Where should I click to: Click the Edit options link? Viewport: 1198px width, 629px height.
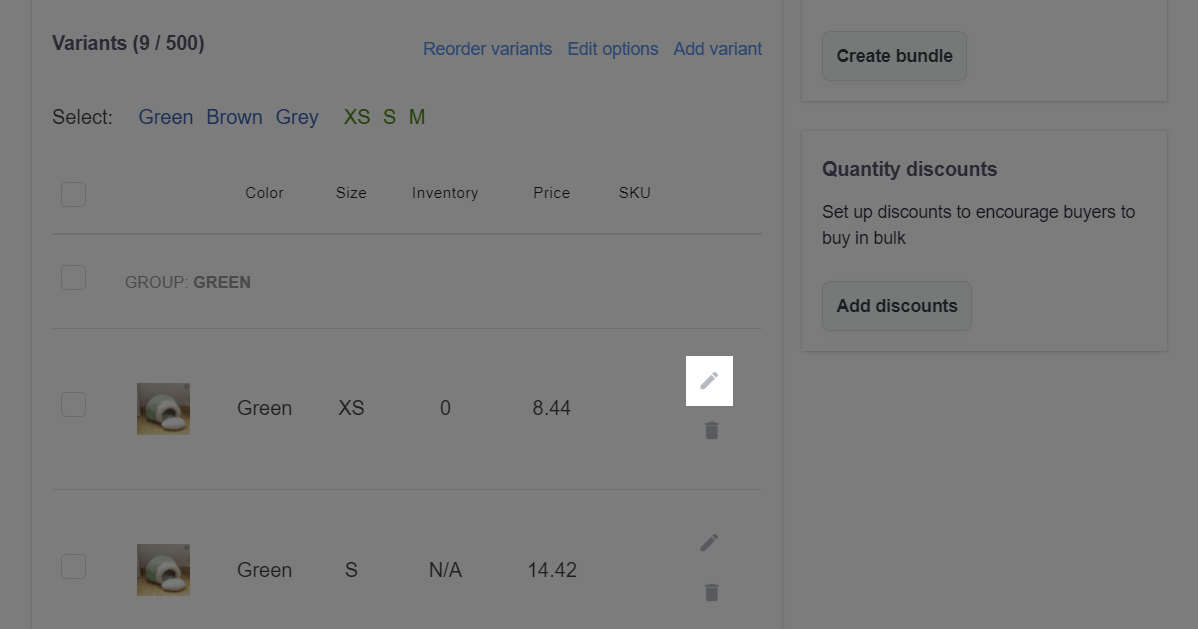(x=612, y=49)
